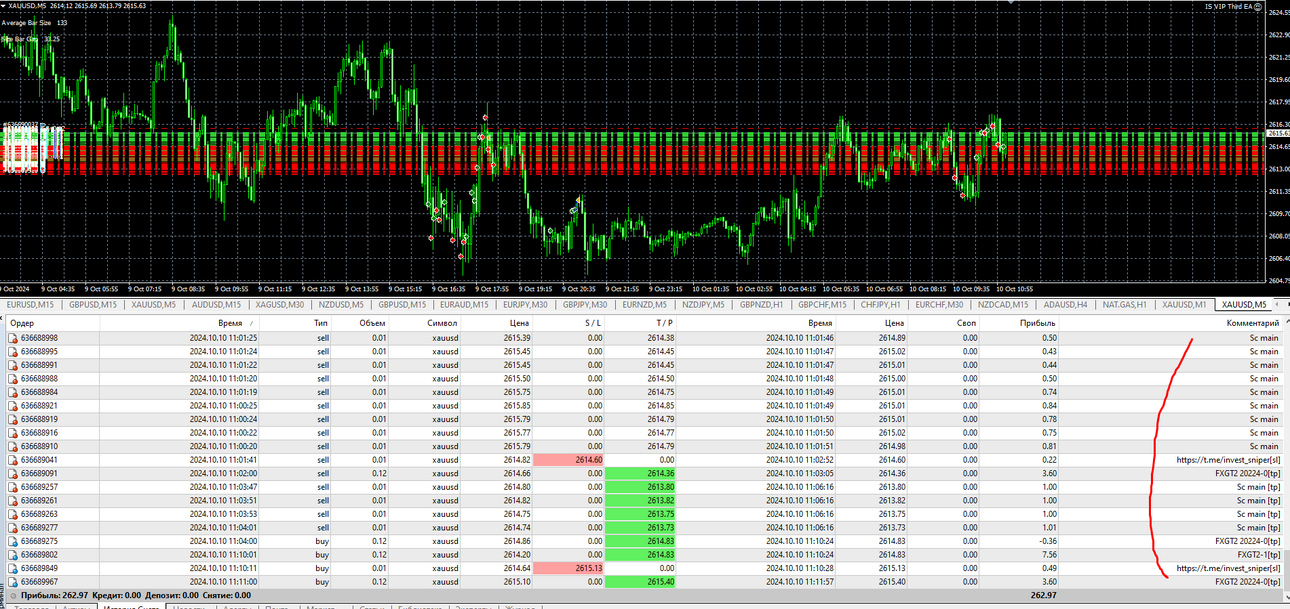This screenshot has height=609, width=1290.
Task: Click the green take-profit cell 2615.40
Action: pyautogui.click(x=641, y=581)
